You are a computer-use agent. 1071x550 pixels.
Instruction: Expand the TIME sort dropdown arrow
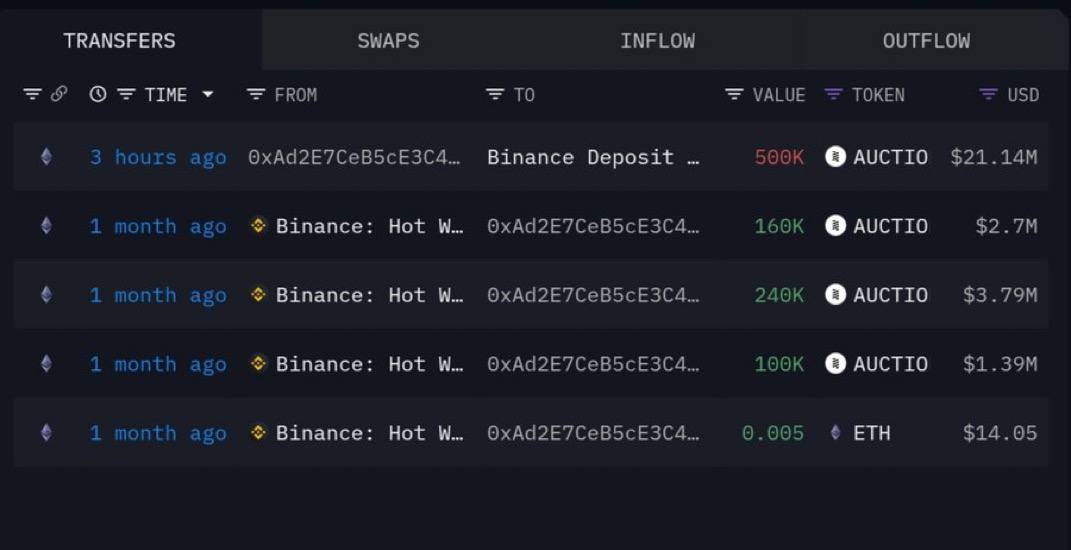pyautogui.click(x=208, y=94)
